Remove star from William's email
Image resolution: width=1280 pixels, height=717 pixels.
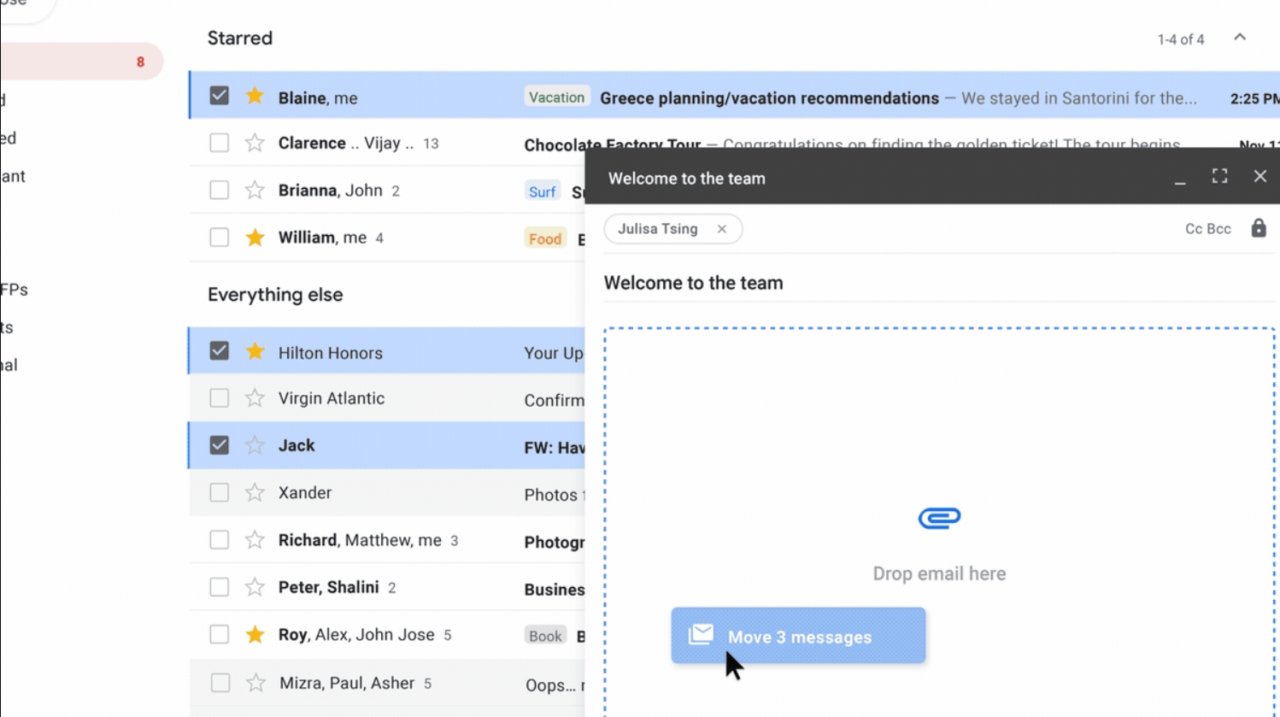[x=255, y=237]
